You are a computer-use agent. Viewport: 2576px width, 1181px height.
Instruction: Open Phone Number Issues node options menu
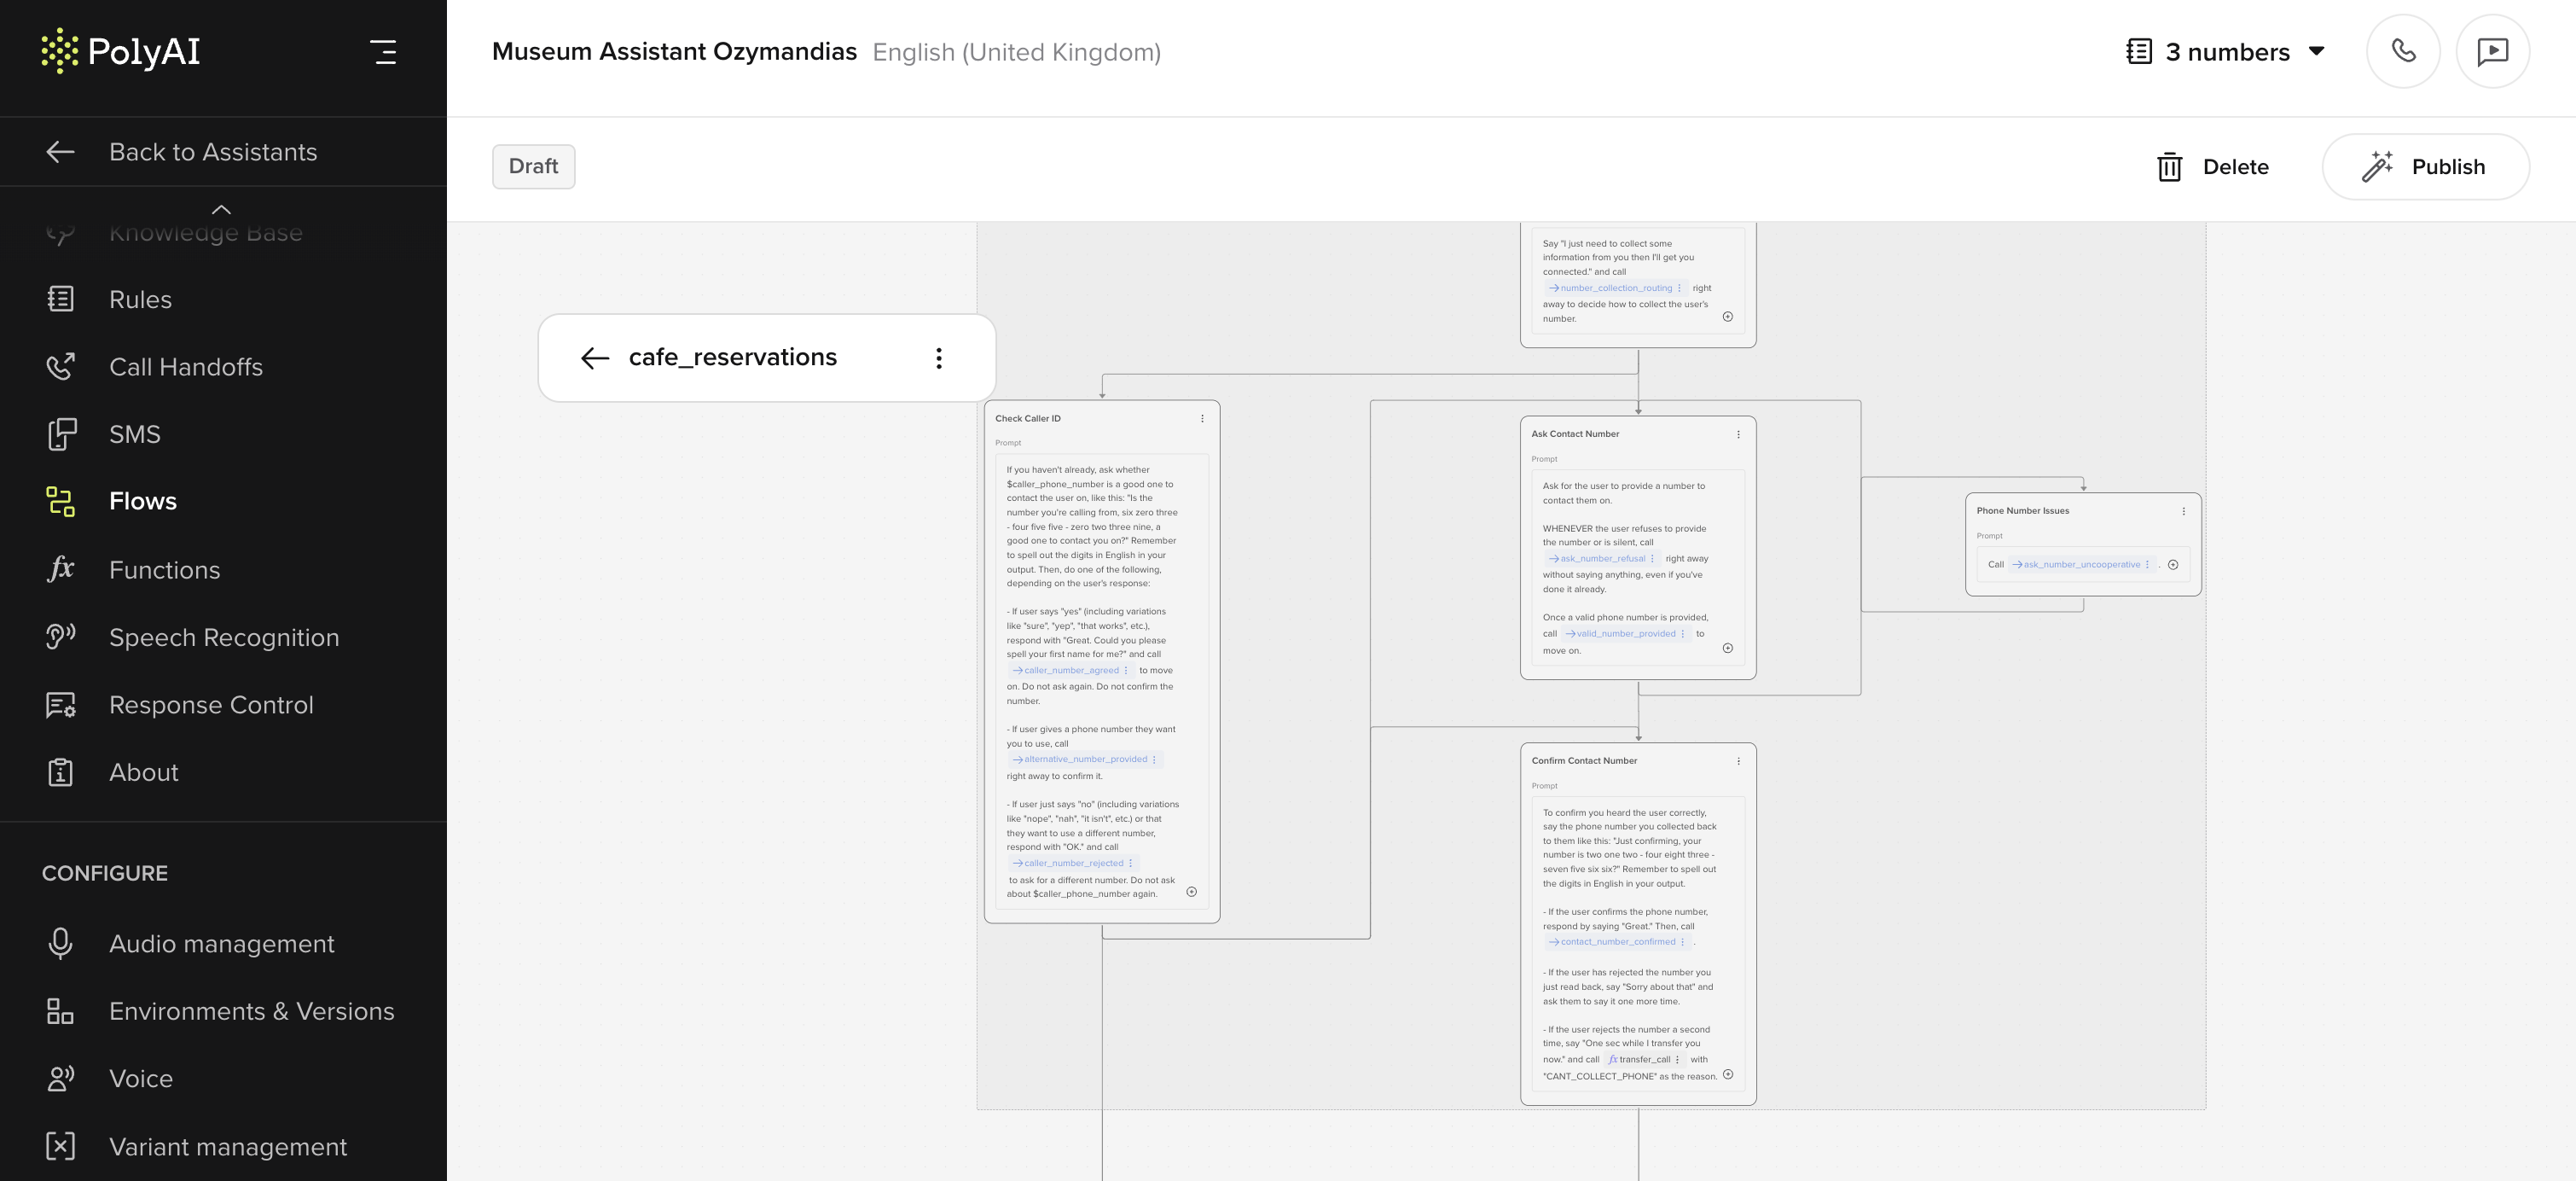[x=2183, y=511]
